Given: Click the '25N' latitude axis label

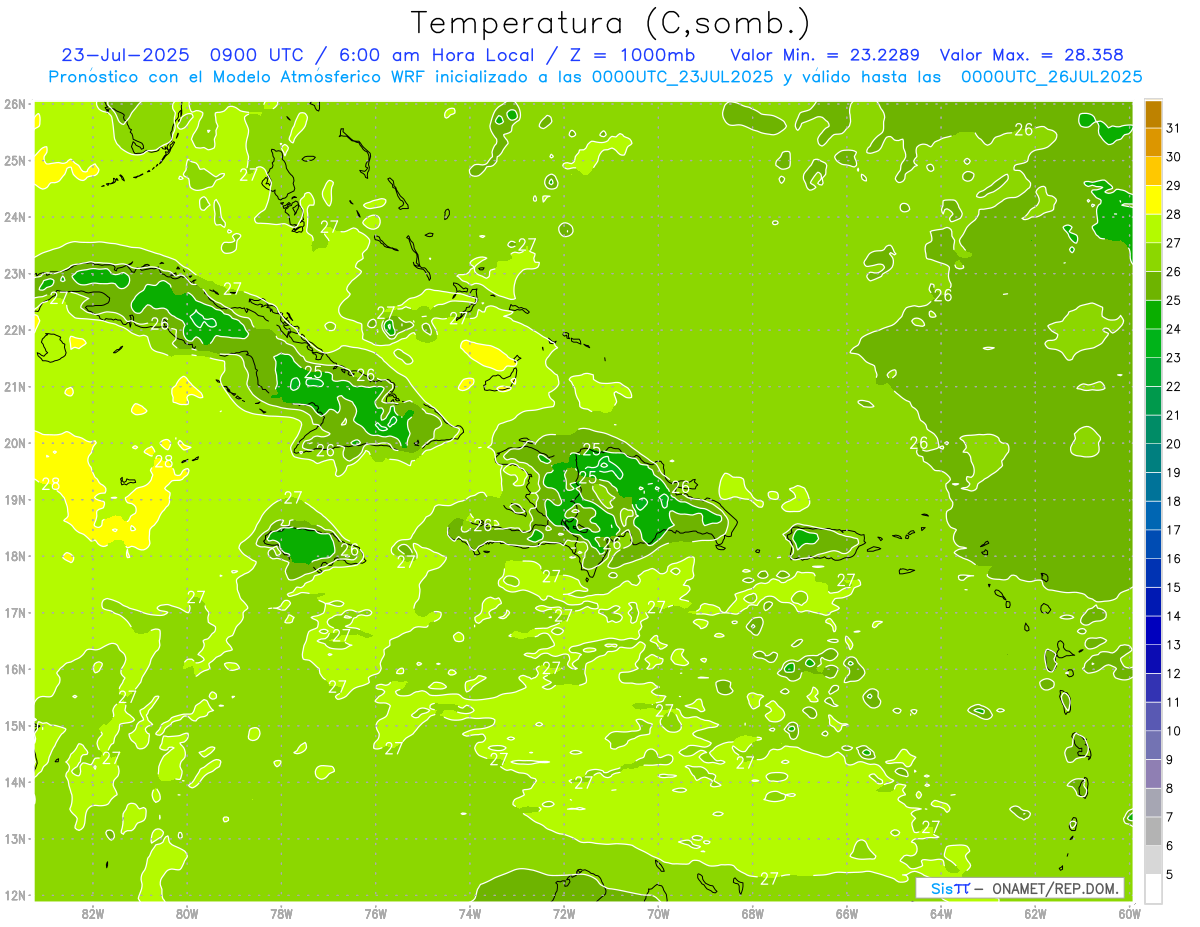Looking at the screenshot, I should [14, 160].
